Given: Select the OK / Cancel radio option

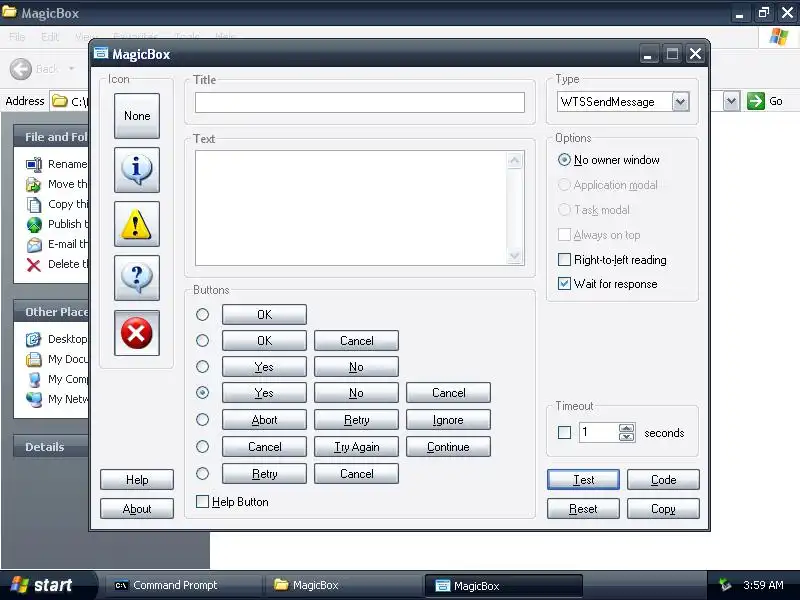Looking at the screenshot, I should click(203, 340).
